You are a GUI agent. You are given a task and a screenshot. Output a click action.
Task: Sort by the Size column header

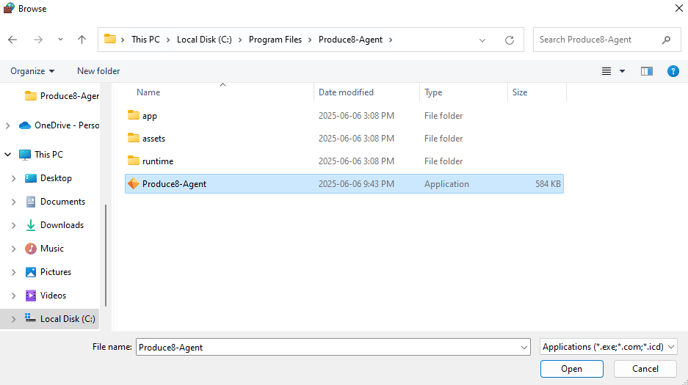pos(520,92)
